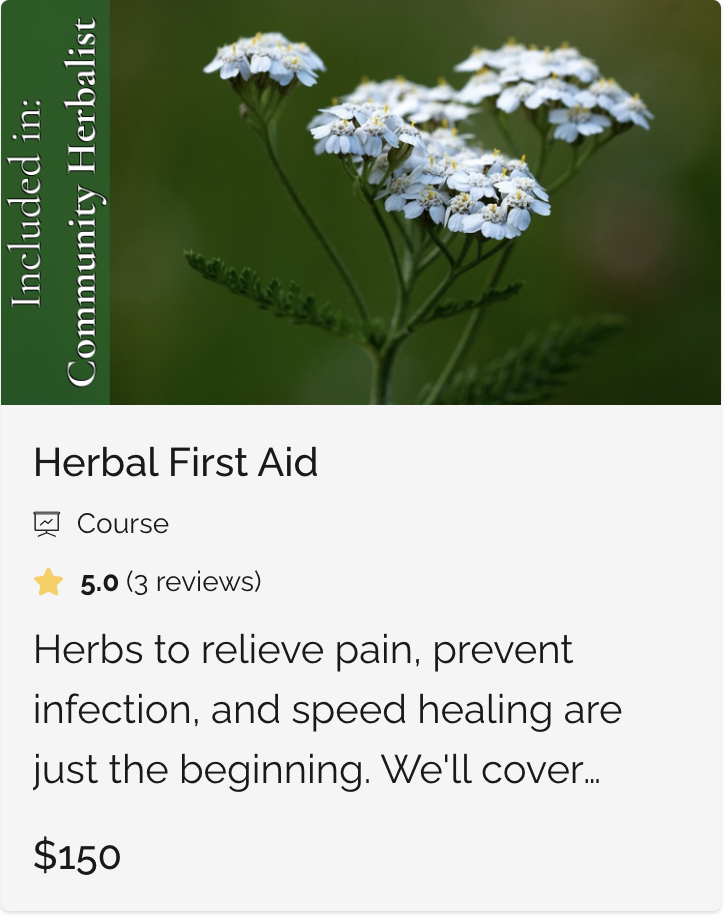Click the 'Course' type label
The height and width of the screenshot is (916, 726).
[x=123, y=524]
